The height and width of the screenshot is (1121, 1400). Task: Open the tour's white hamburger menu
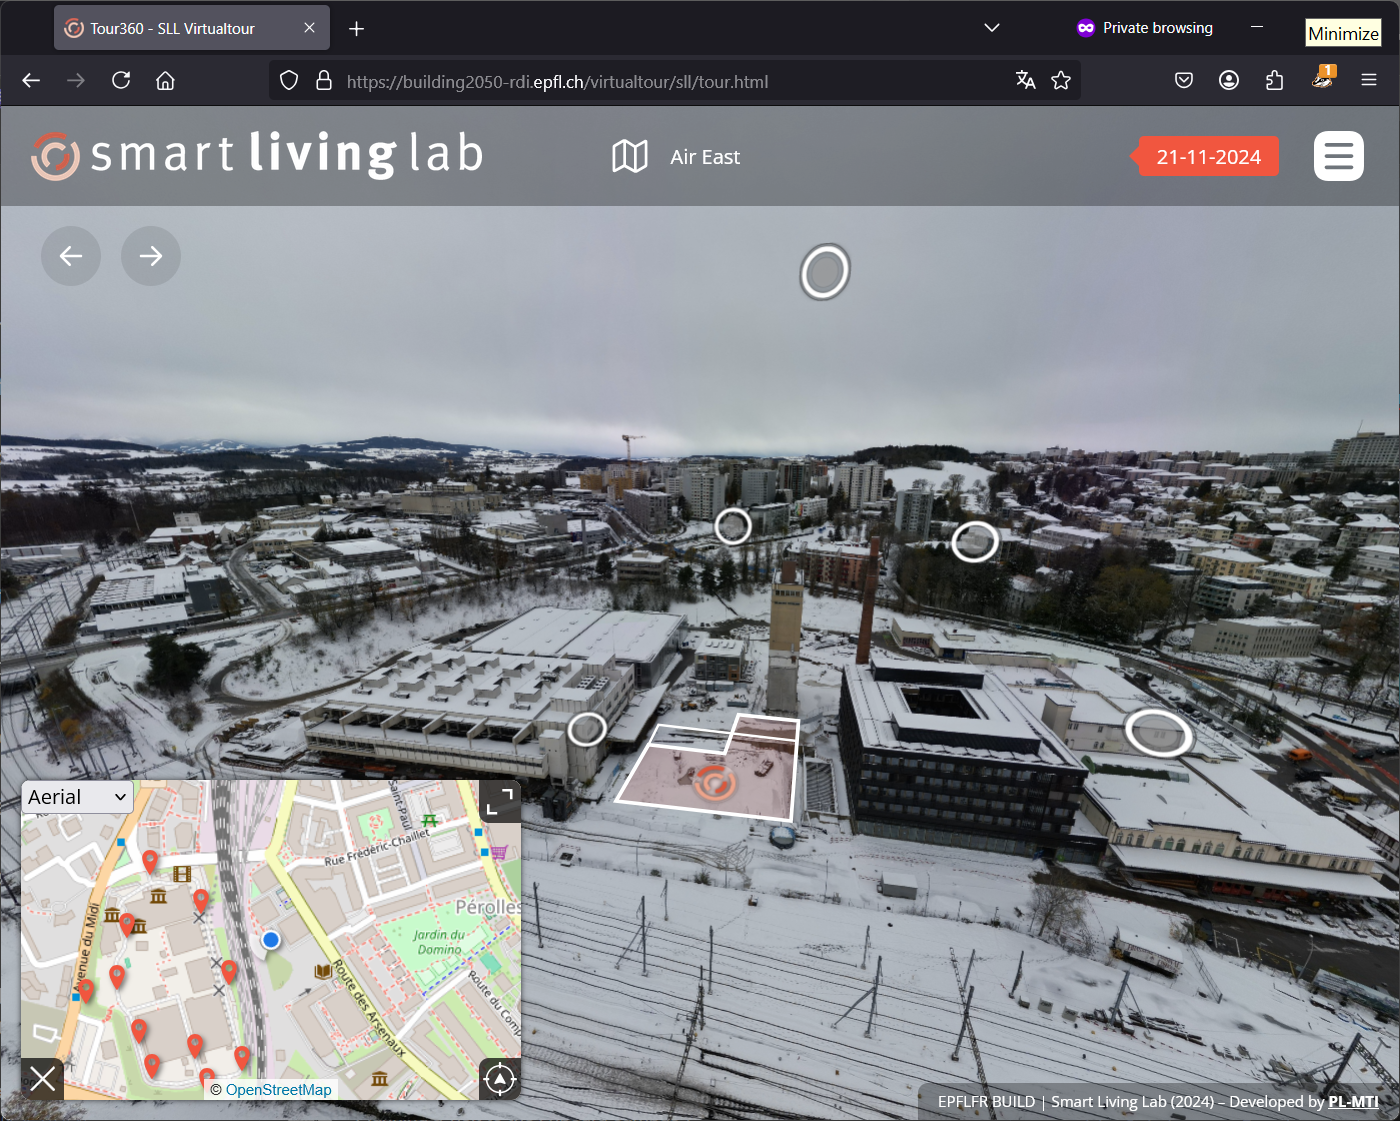tap(1338, 156)
